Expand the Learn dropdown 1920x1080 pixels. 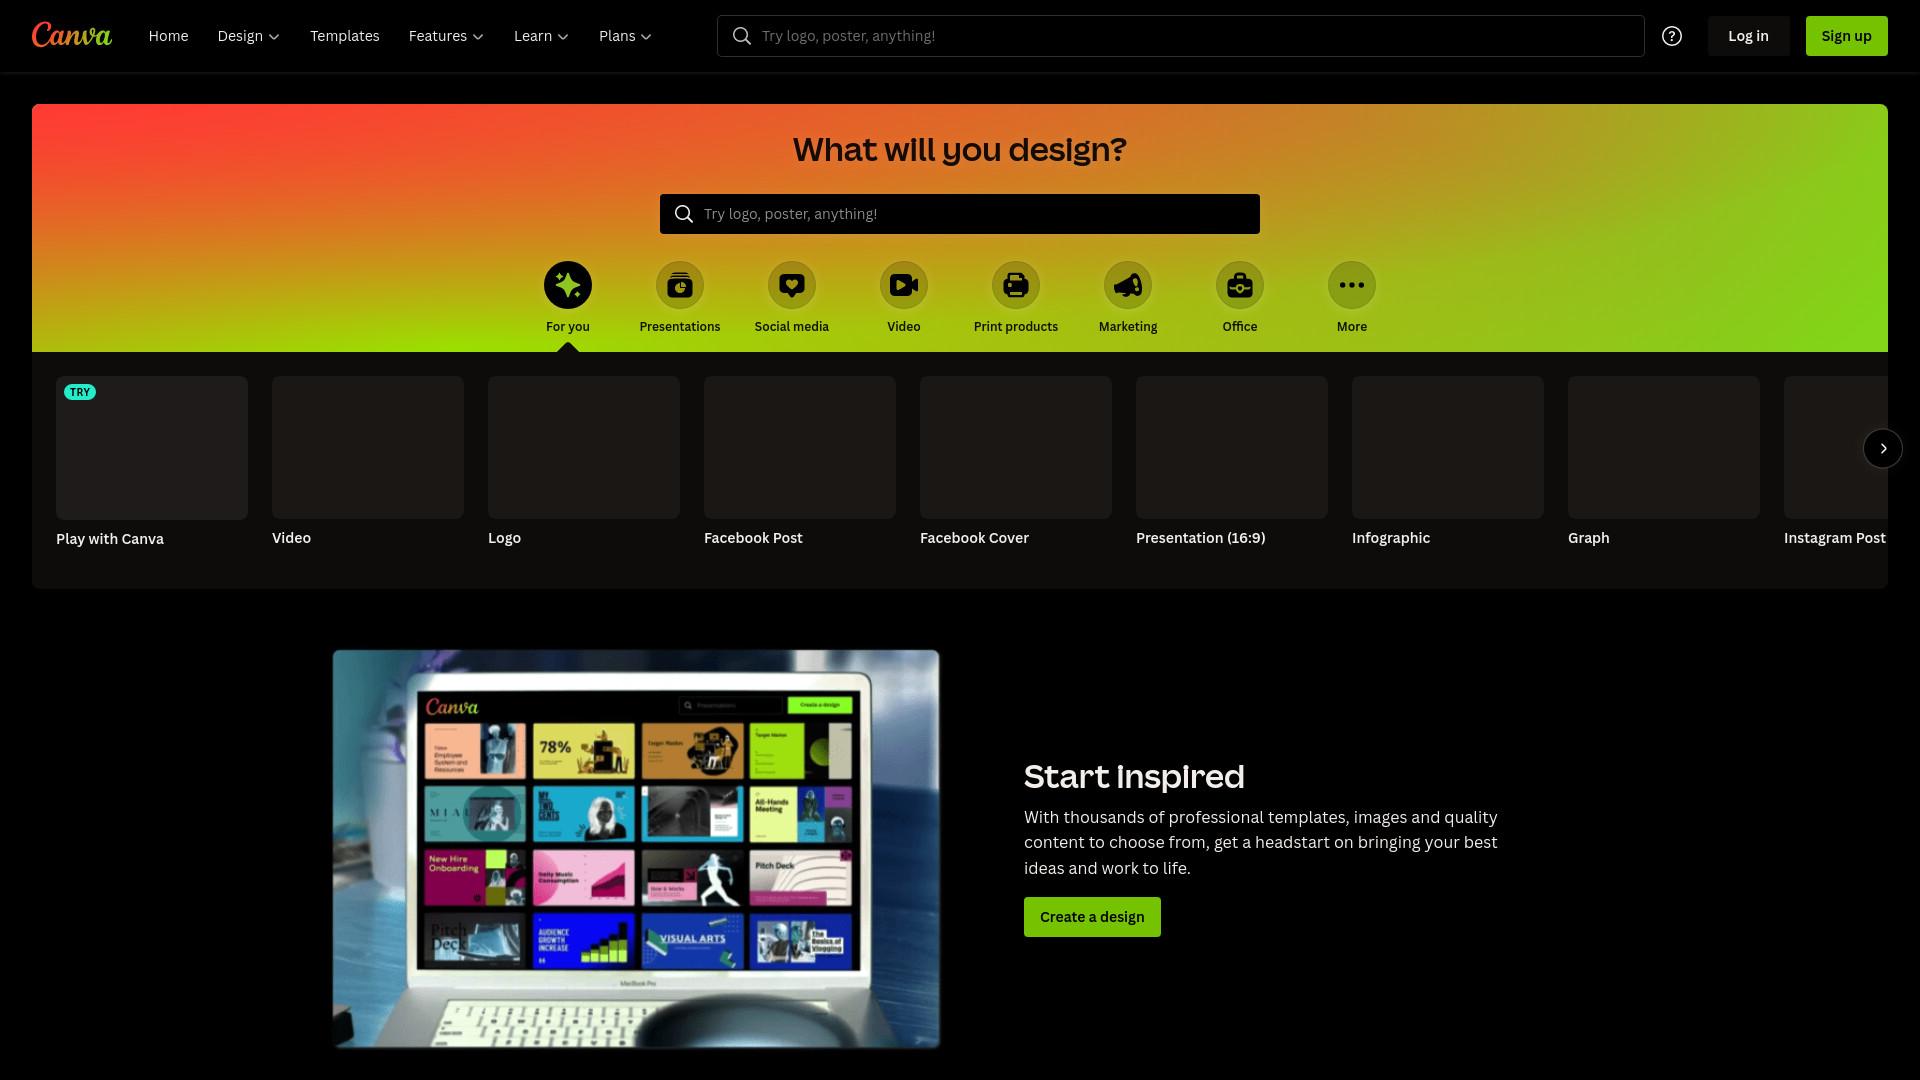(x=541, y=36)
